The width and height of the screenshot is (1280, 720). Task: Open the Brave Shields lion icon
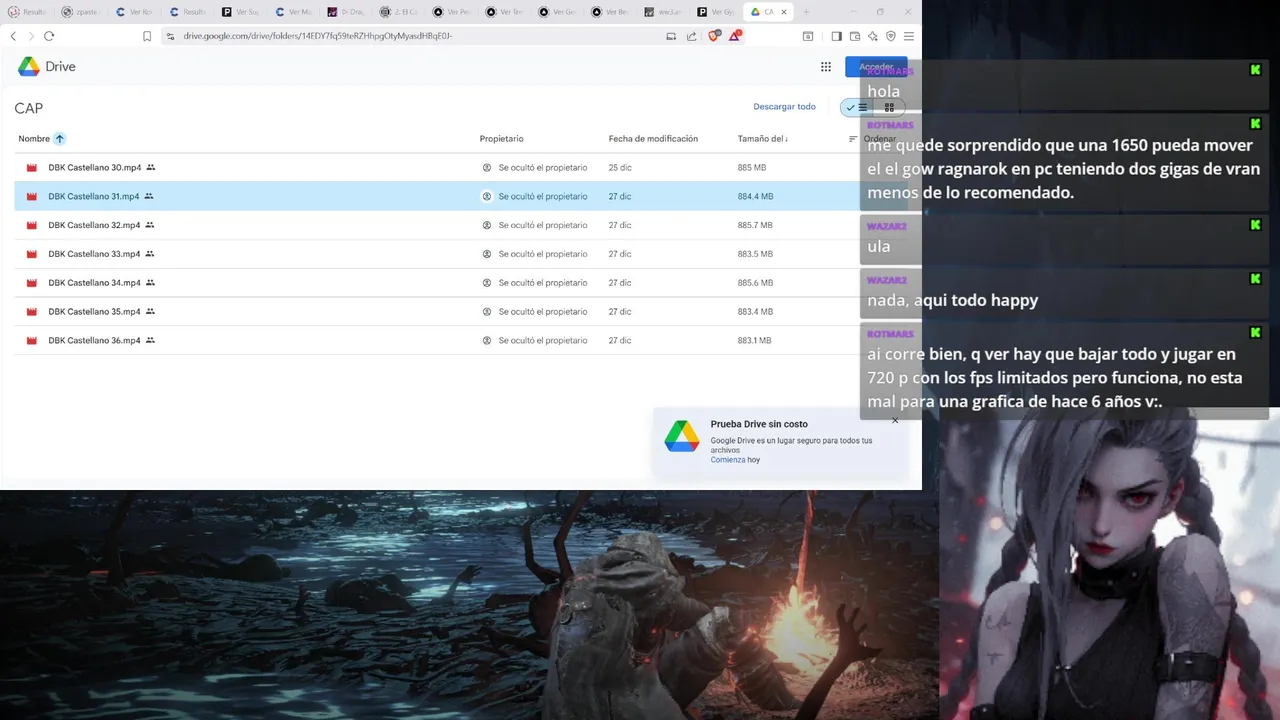(714, 36)
